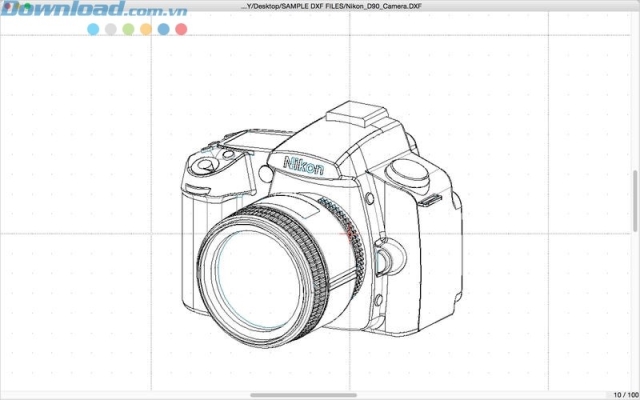Select the red mark on the lens mount
The height and width of the screenshot is (400, 640).
[x=349, y=236]
